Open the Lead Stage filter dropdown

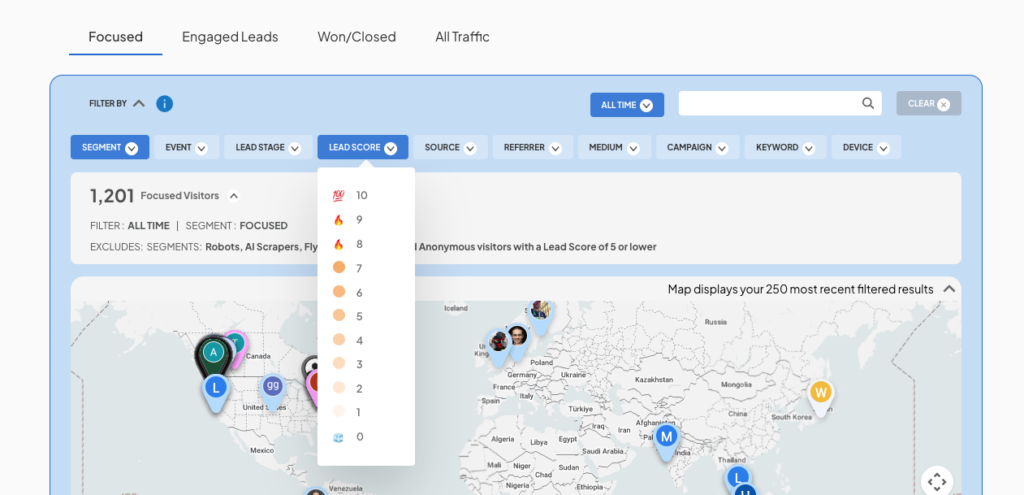tap(268, 148)
